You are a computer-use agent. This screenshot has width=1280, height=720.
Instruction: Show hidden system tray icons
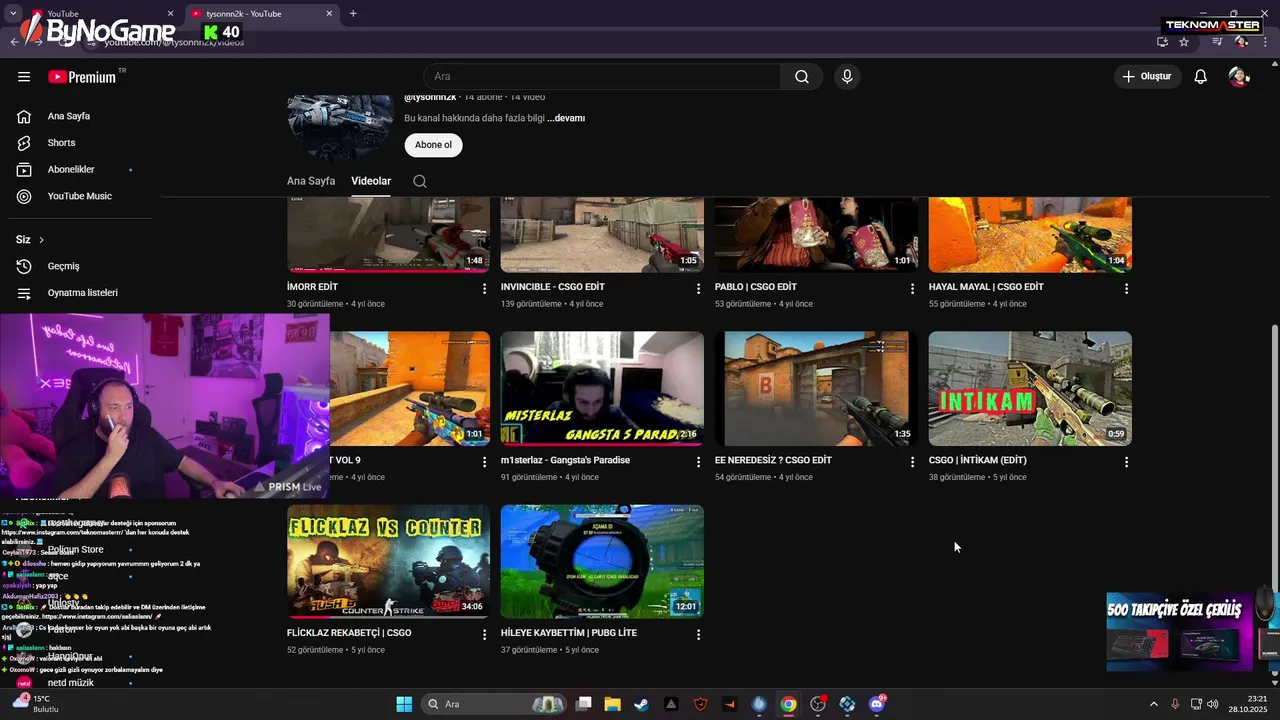tap(1153, 704)
